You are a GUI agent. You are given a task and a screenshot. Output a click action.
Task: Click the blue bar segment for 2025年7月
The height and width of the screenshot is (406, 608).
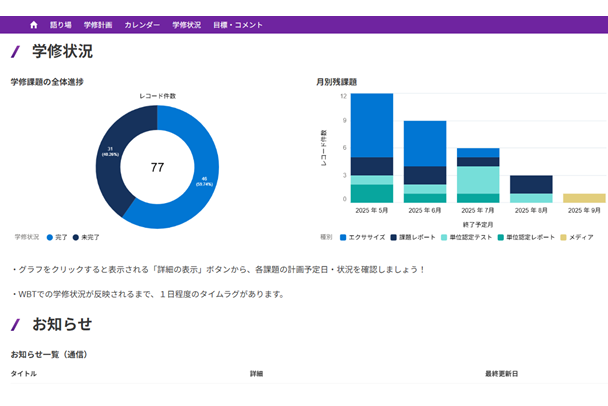tap(478, 153)
